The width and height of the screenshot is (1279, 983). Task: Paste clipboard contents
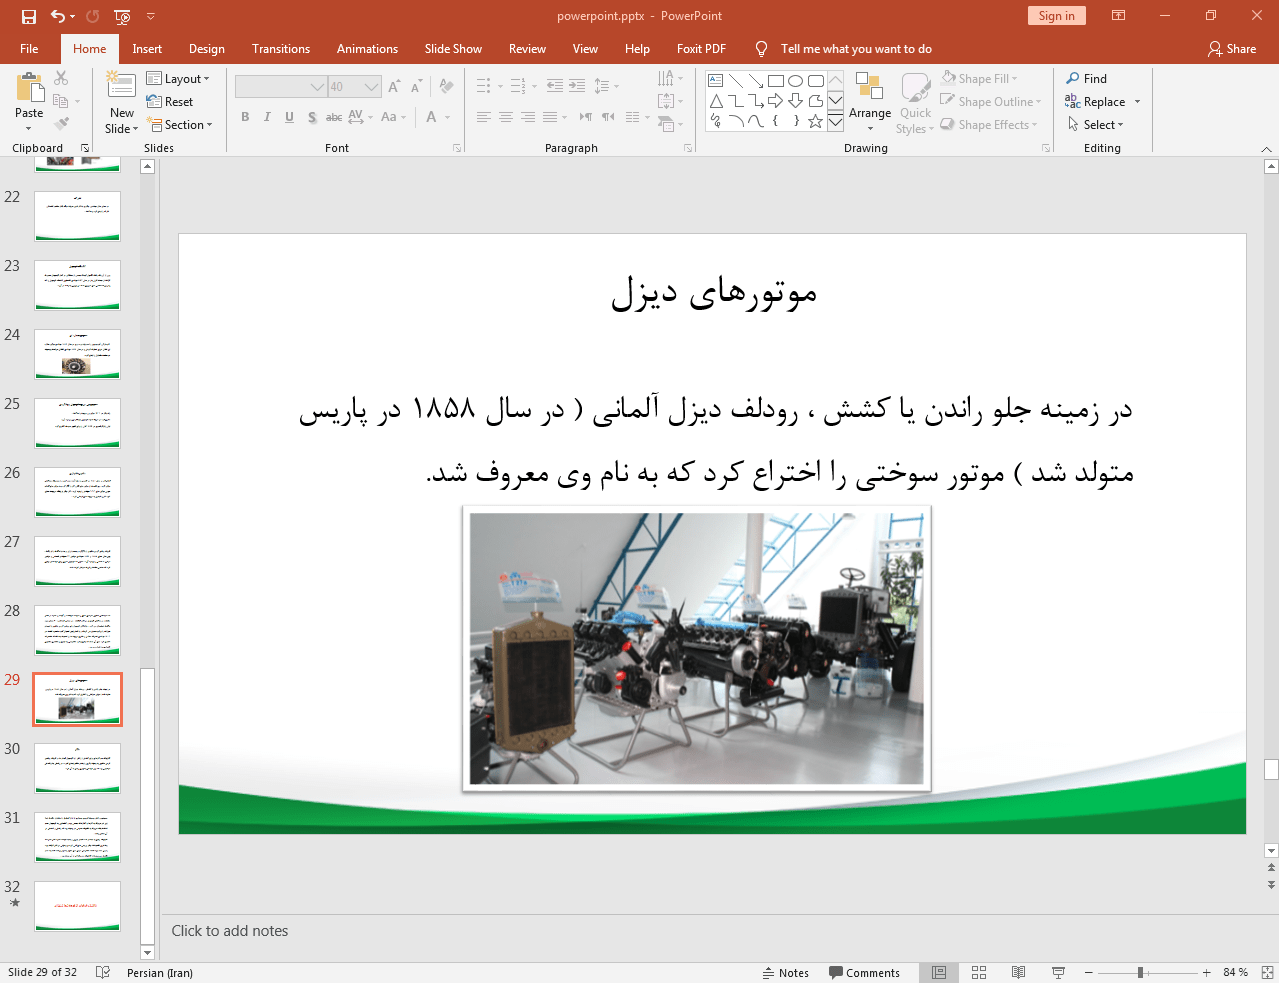pos(29,101)
